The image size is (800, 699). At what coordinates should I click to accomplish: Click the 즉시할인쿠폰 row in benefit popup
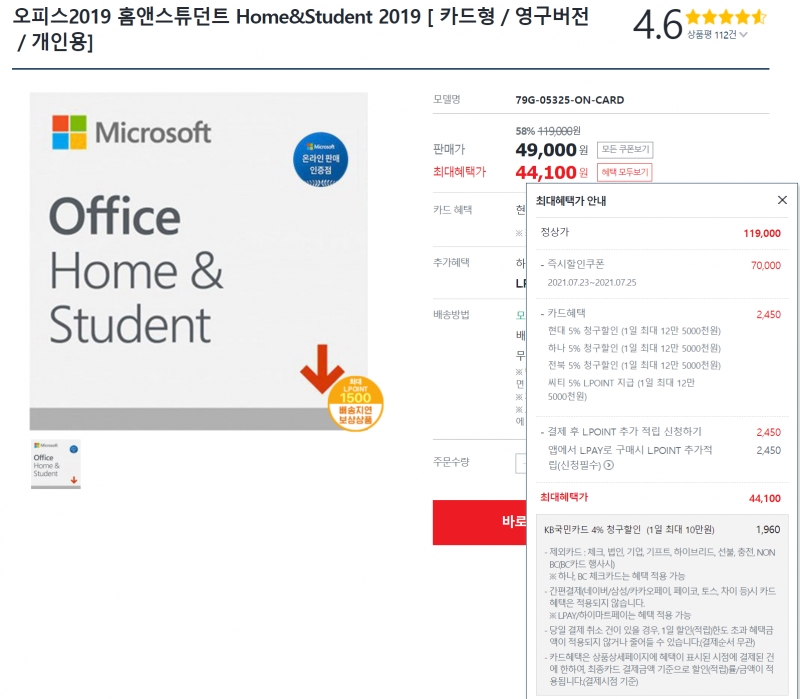click(661, 272)
